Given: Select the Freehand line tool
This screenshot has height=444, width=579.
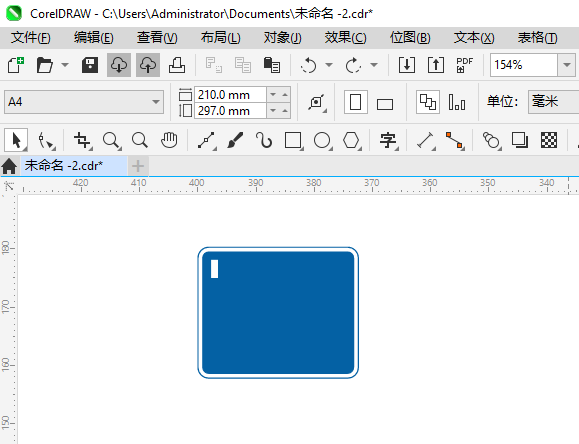Looking at the screenshot, I should point(207,141).
